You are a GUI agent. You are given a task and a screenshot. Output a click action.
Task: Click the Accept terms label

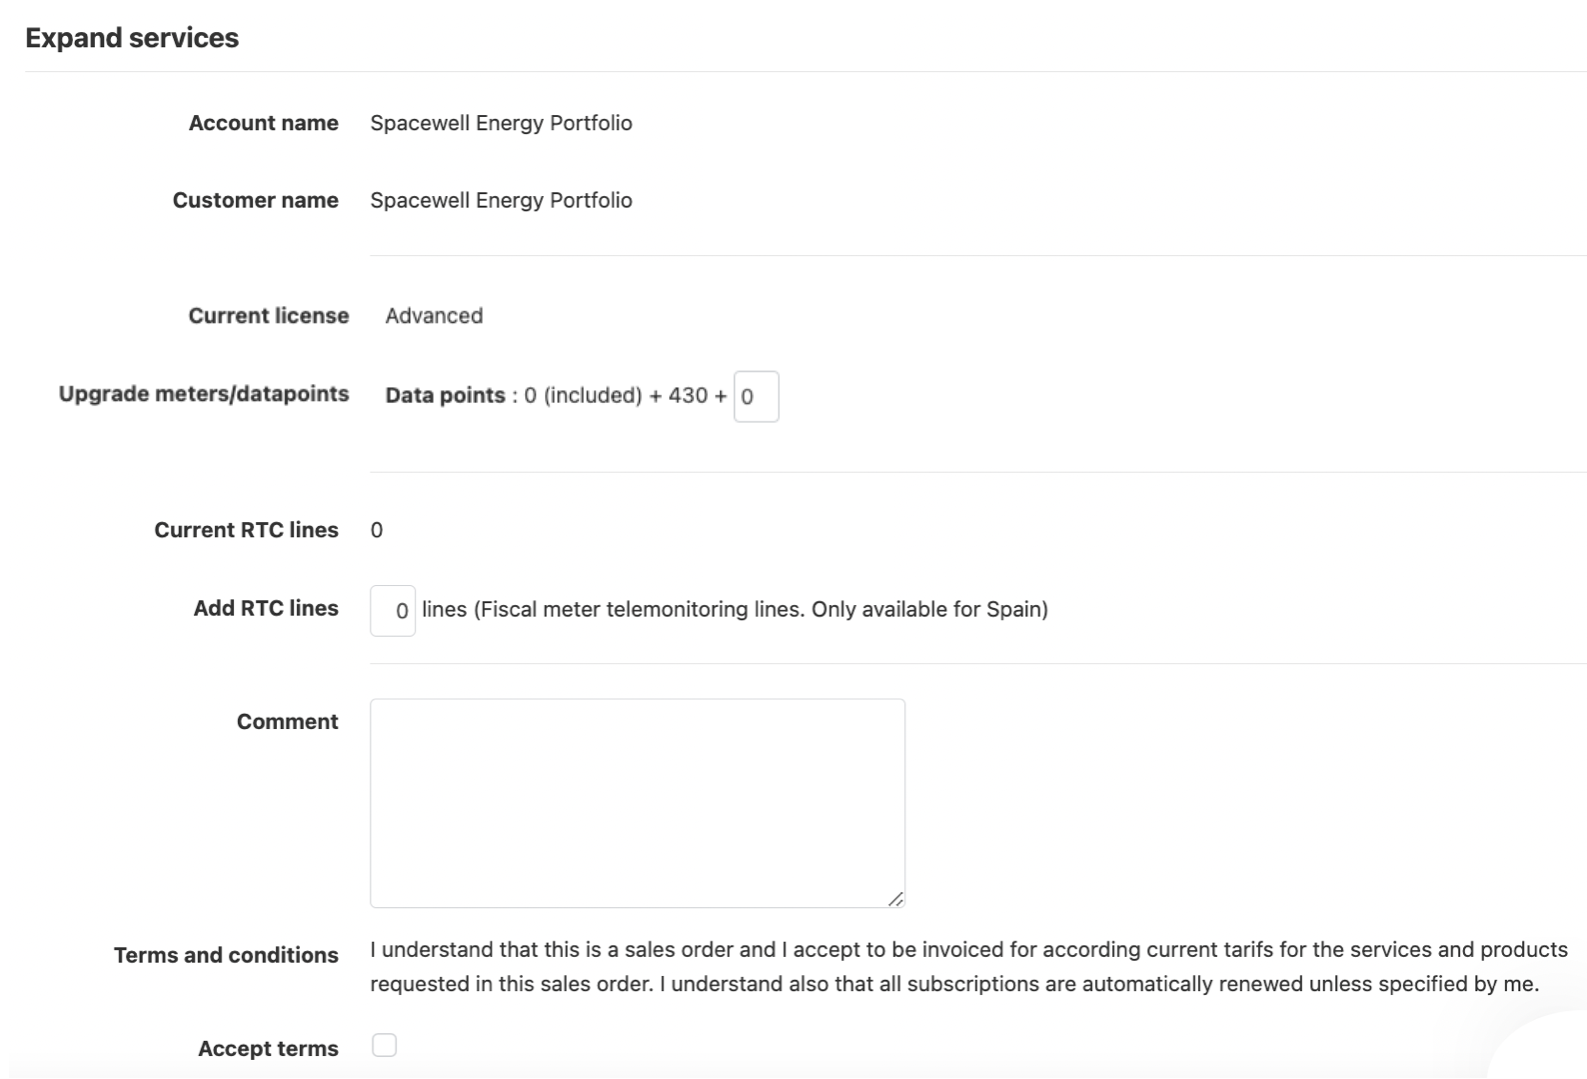pos(268,1048)
